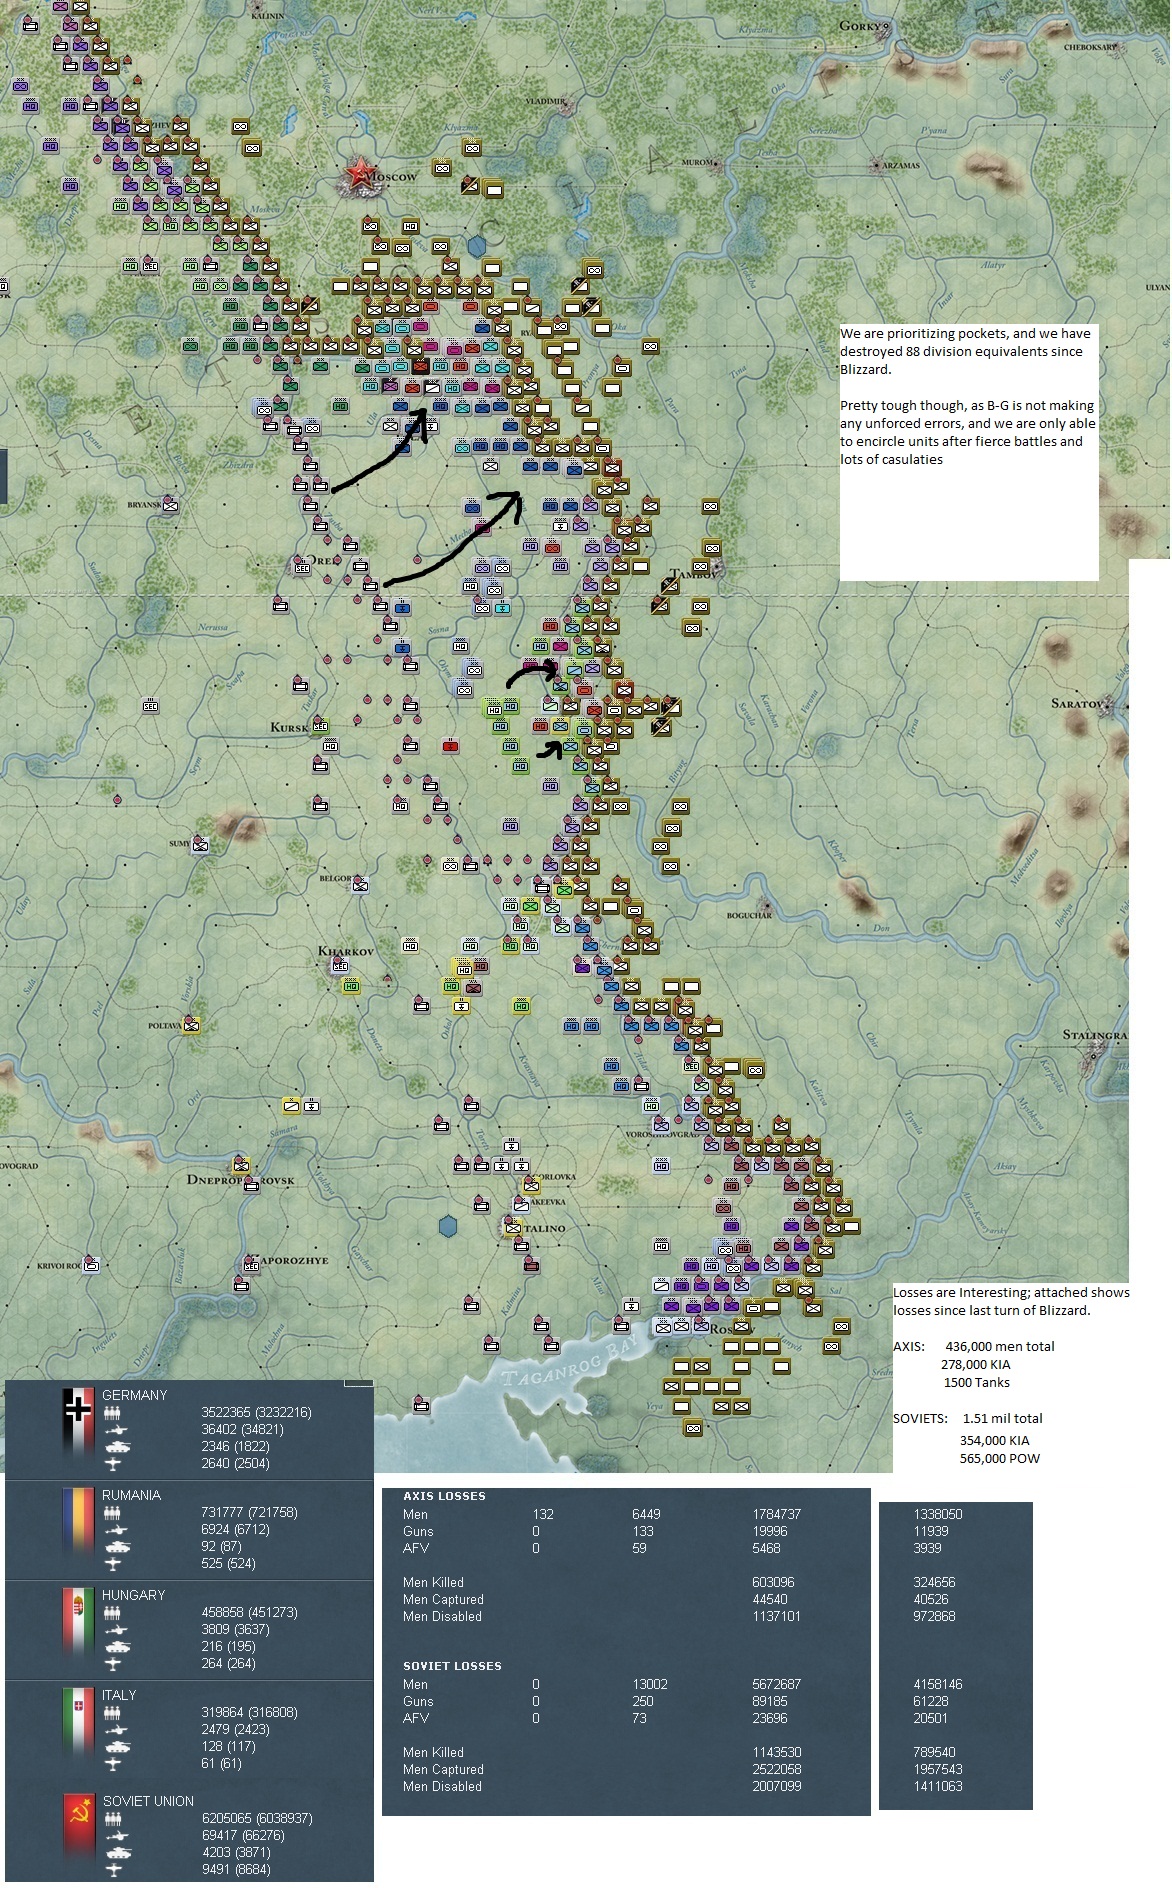Click the Saratov city marker

pos(1107,704)
